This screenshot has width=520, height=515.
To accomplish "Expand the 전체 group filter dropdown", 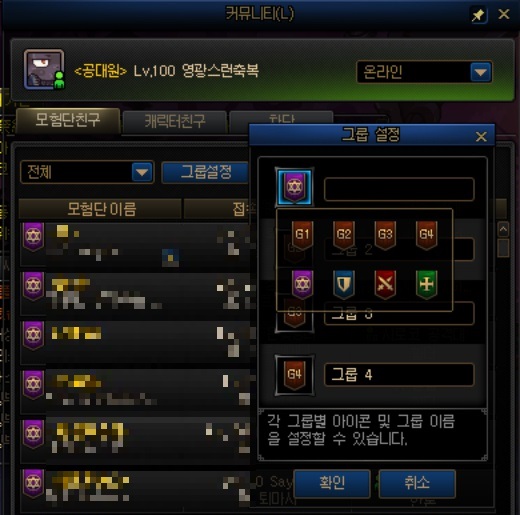I will pos(142,172).
